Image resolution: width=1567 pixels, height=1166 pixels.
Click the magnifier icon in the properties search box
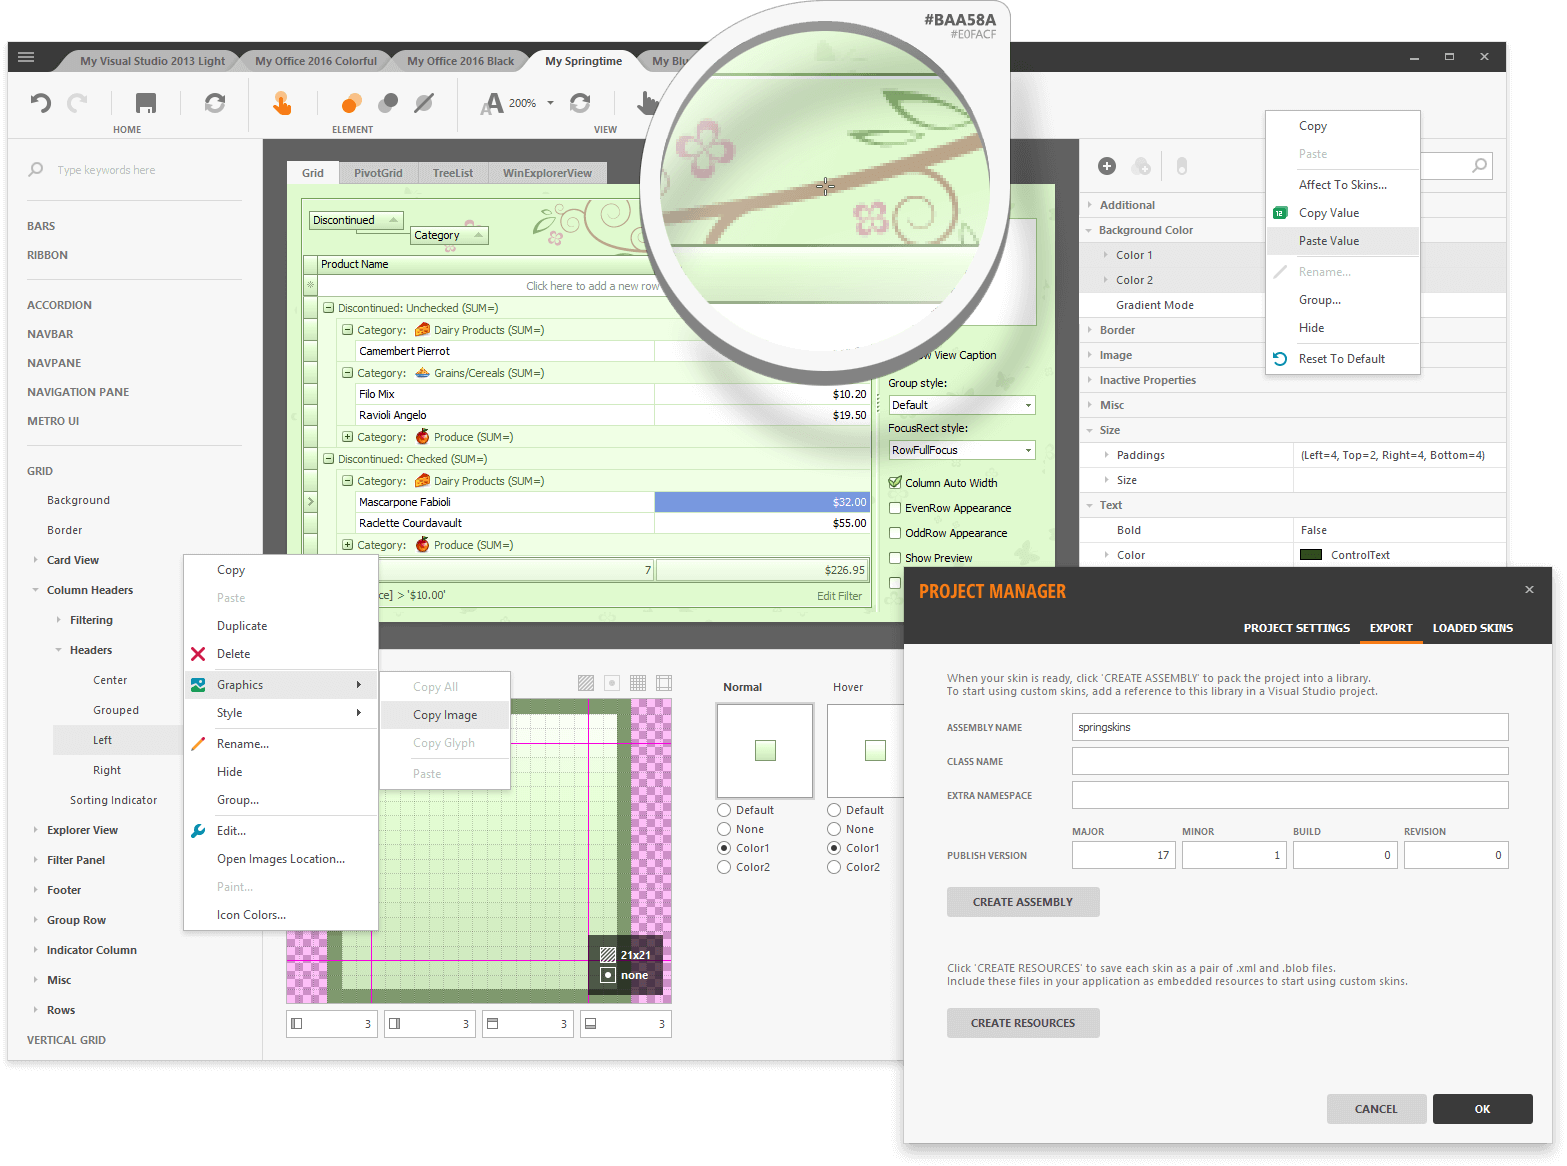[x=1479, y=166]
